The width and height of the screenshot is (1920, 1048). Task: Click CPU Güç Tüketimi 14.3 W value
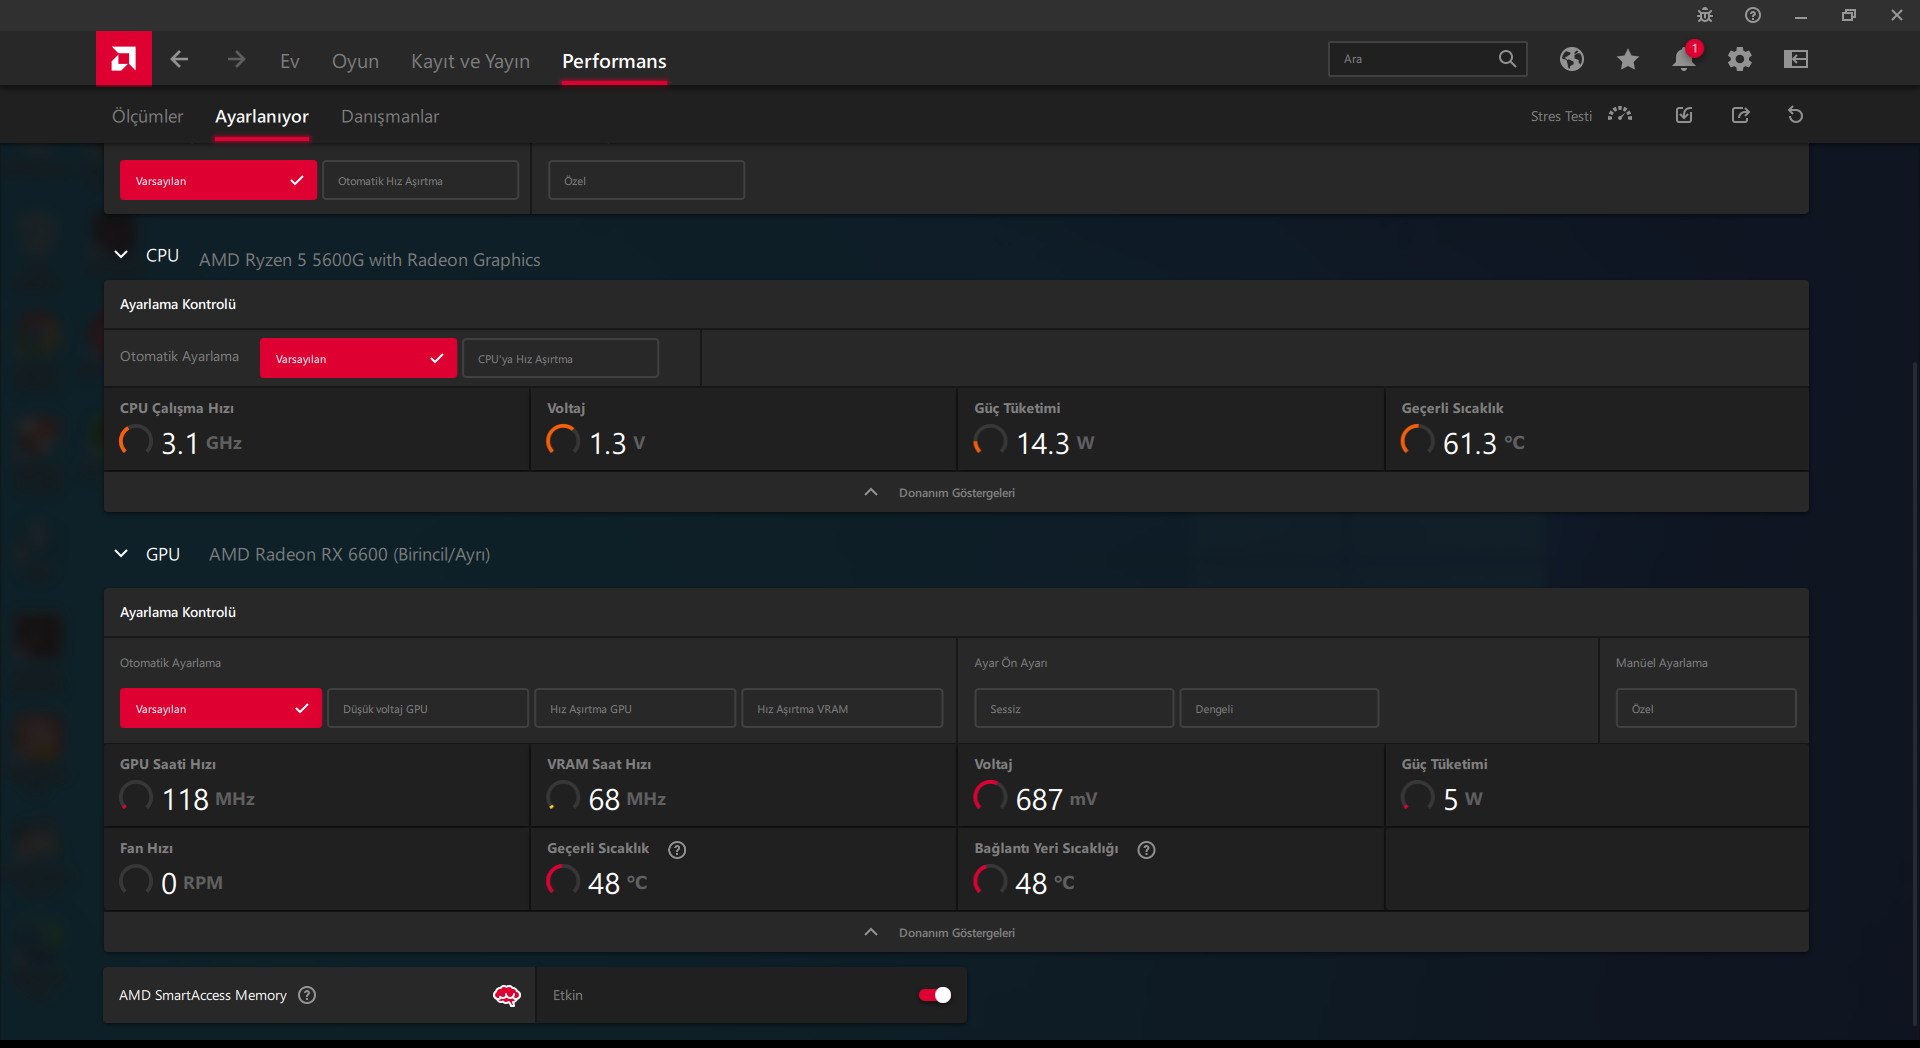(x=1055, y=443)
